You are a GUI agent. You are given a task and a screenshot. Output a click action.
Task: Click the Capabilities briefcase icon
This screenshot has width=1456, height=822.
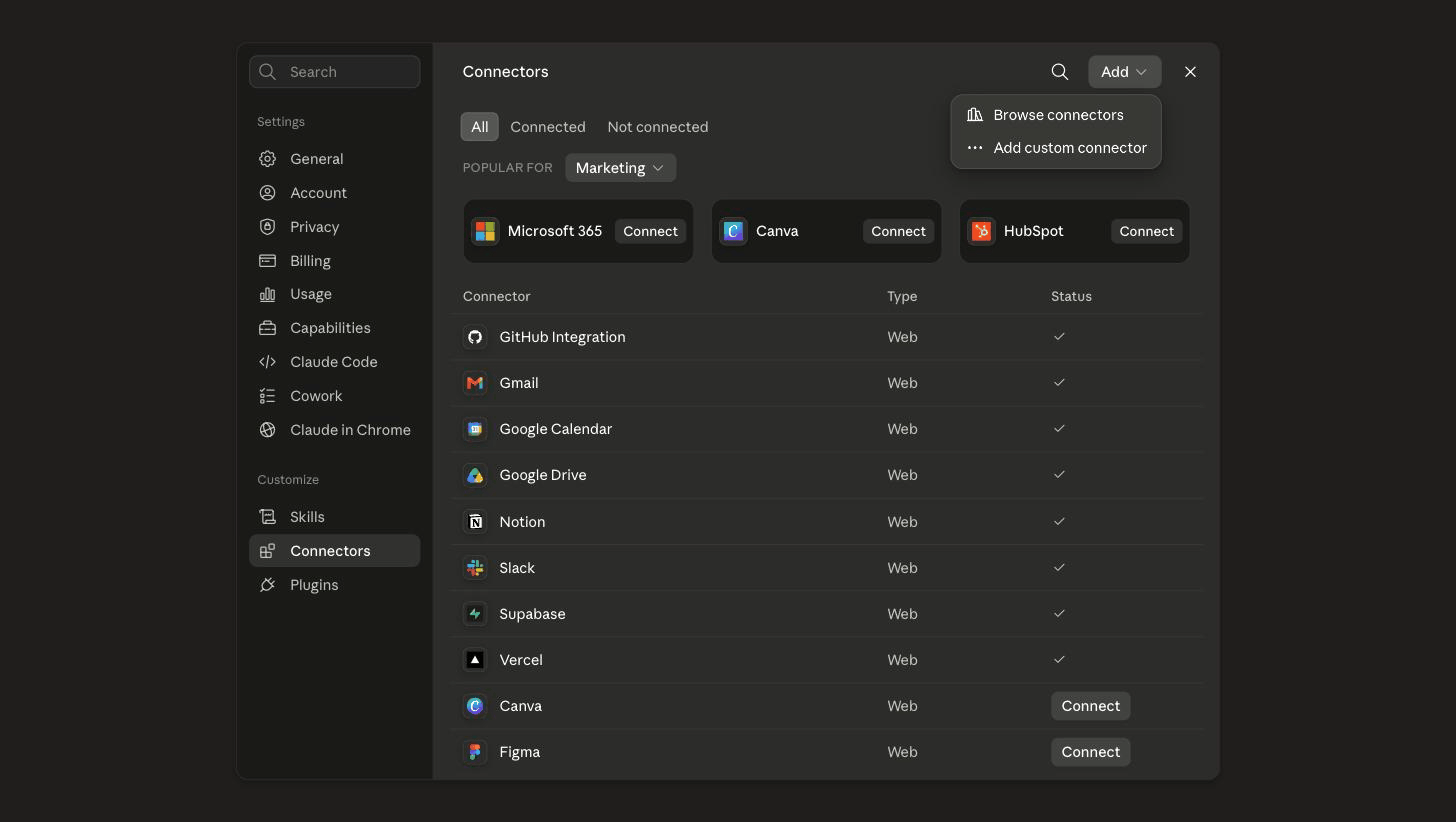(x=267, y=328)
